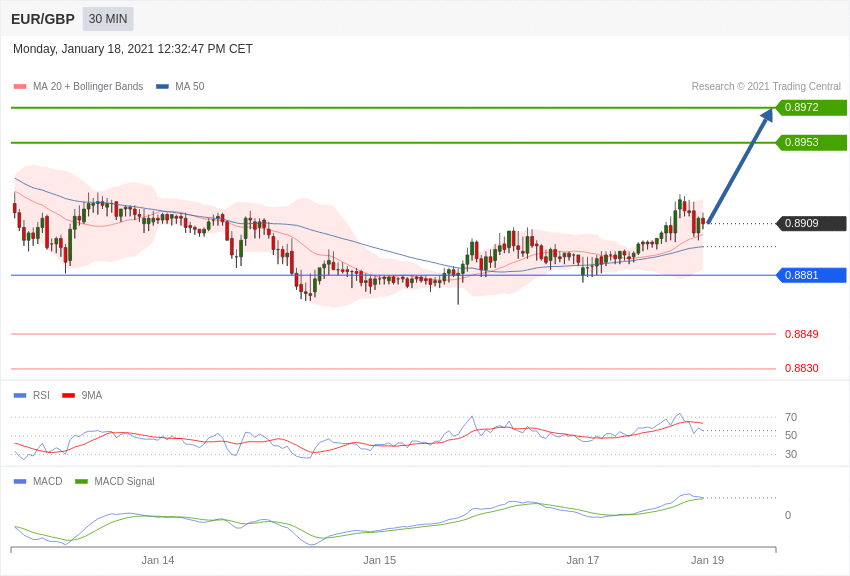Click the Trading Central research copyright text
This screenshot has height=576, width=850.
[766, 87]
